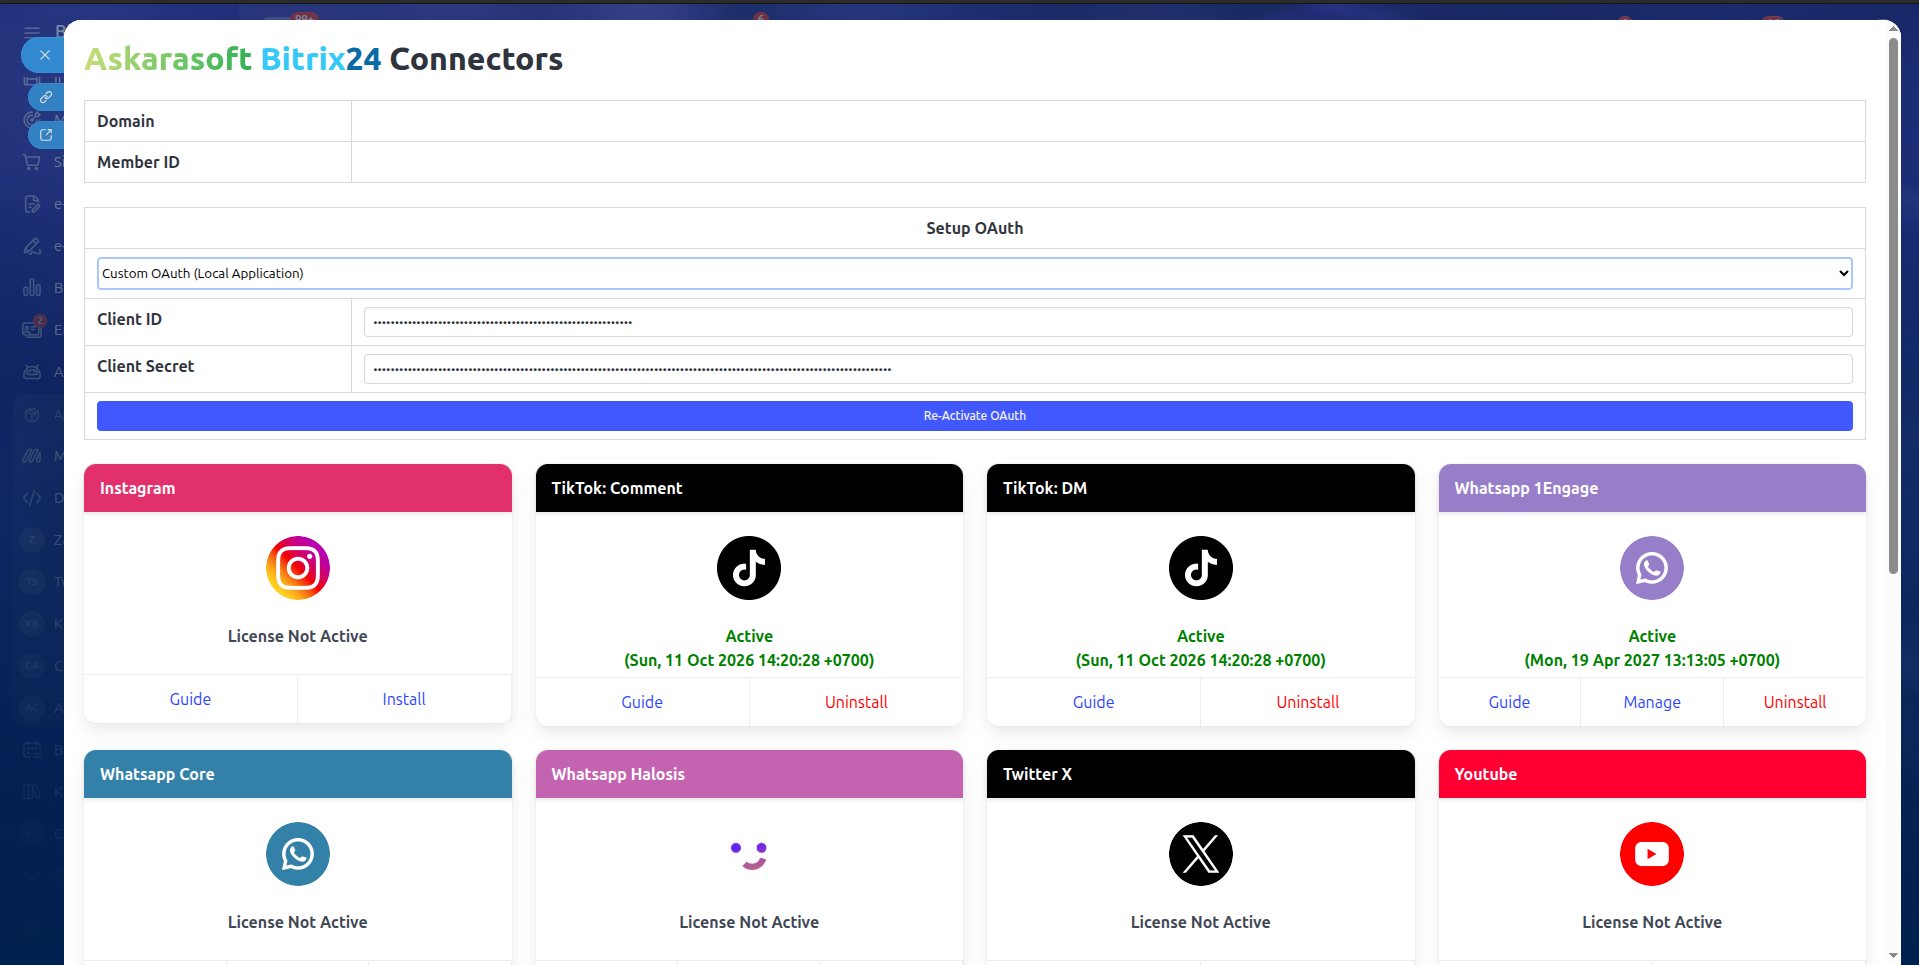Open the TikTok: DM Guide link

1093,702
